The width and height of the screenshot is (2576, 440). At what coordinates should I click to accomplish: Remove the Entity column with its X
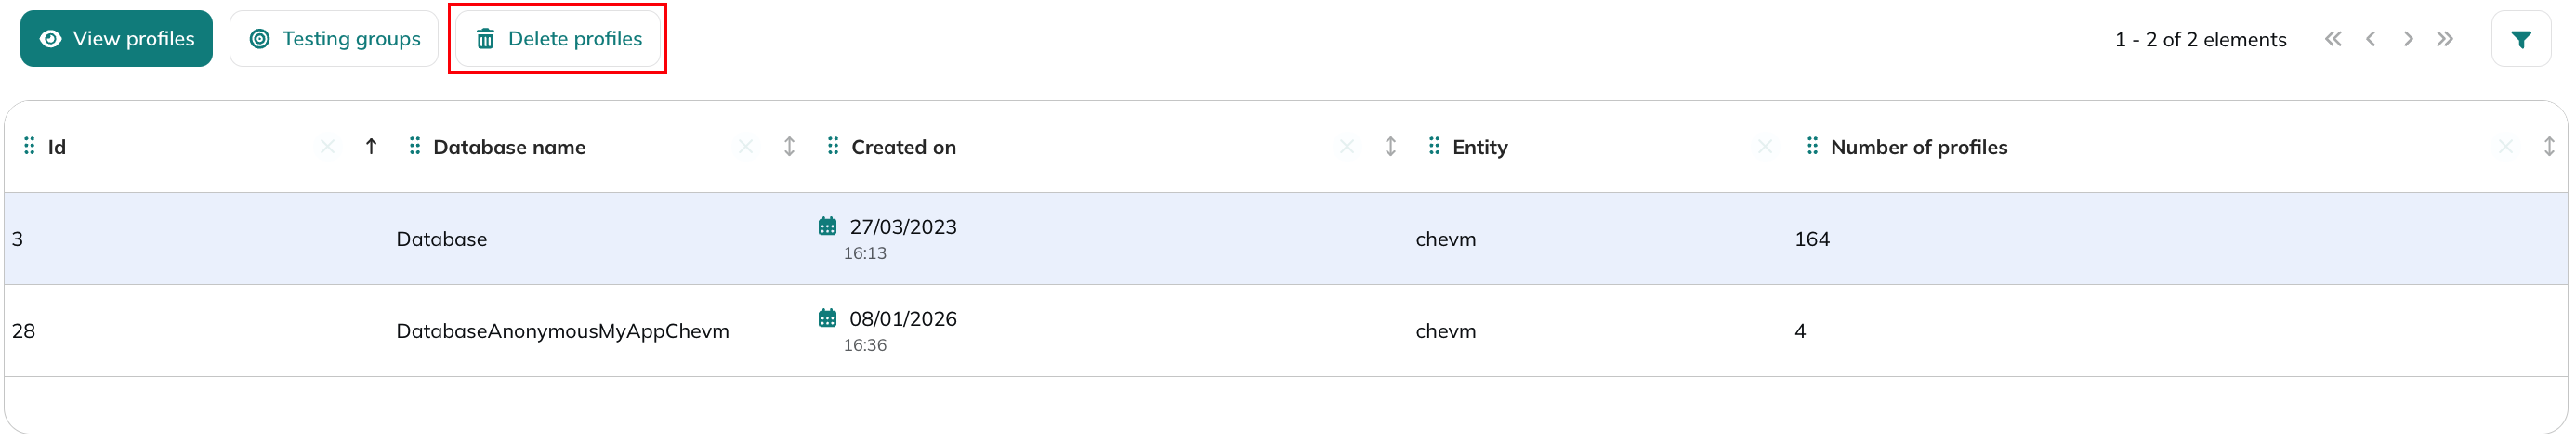pos(1765,147)
